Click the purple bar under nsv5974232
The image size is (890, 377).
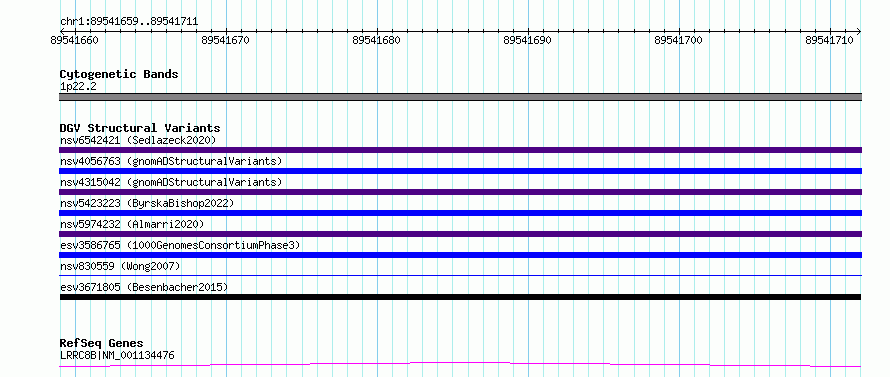pos(460,234)
